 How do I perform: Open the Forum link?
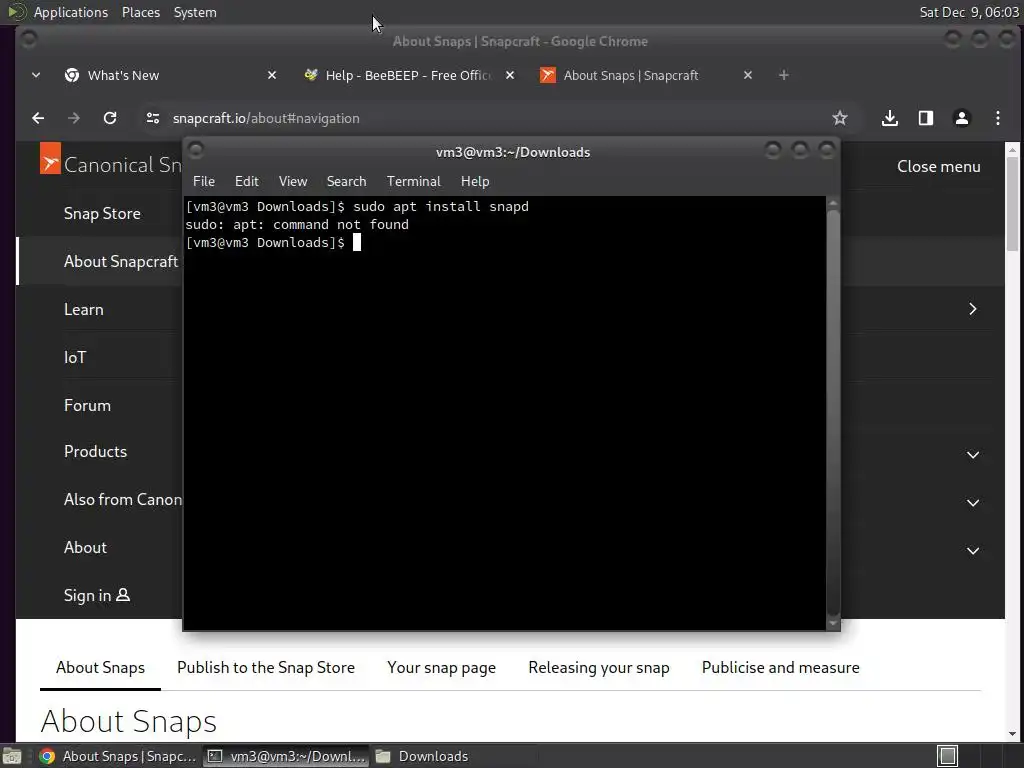87,406
